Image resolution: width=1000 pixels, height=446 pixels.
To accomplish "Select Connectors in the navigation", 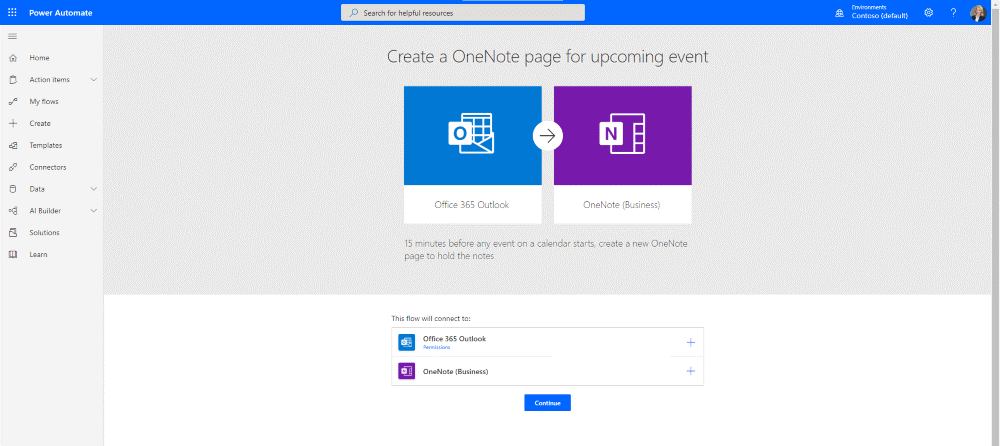I will (47, 167).
